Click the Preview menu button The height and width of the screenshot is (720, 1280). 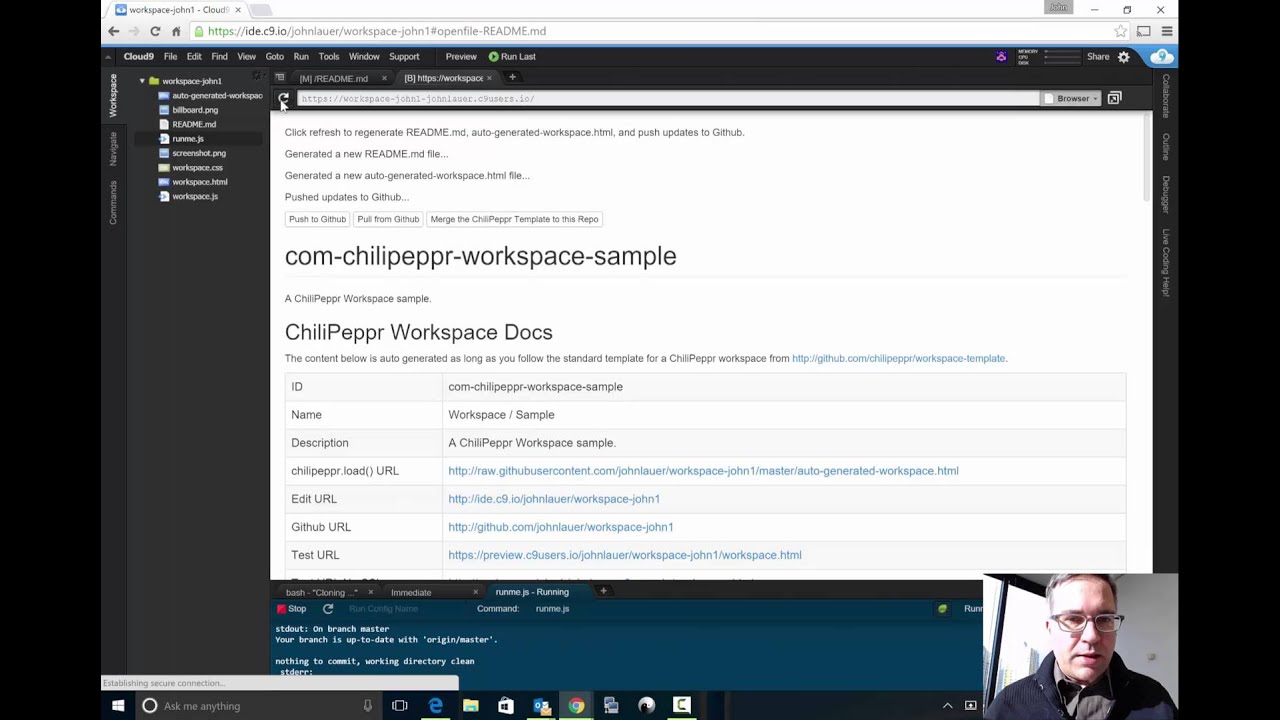461,57
